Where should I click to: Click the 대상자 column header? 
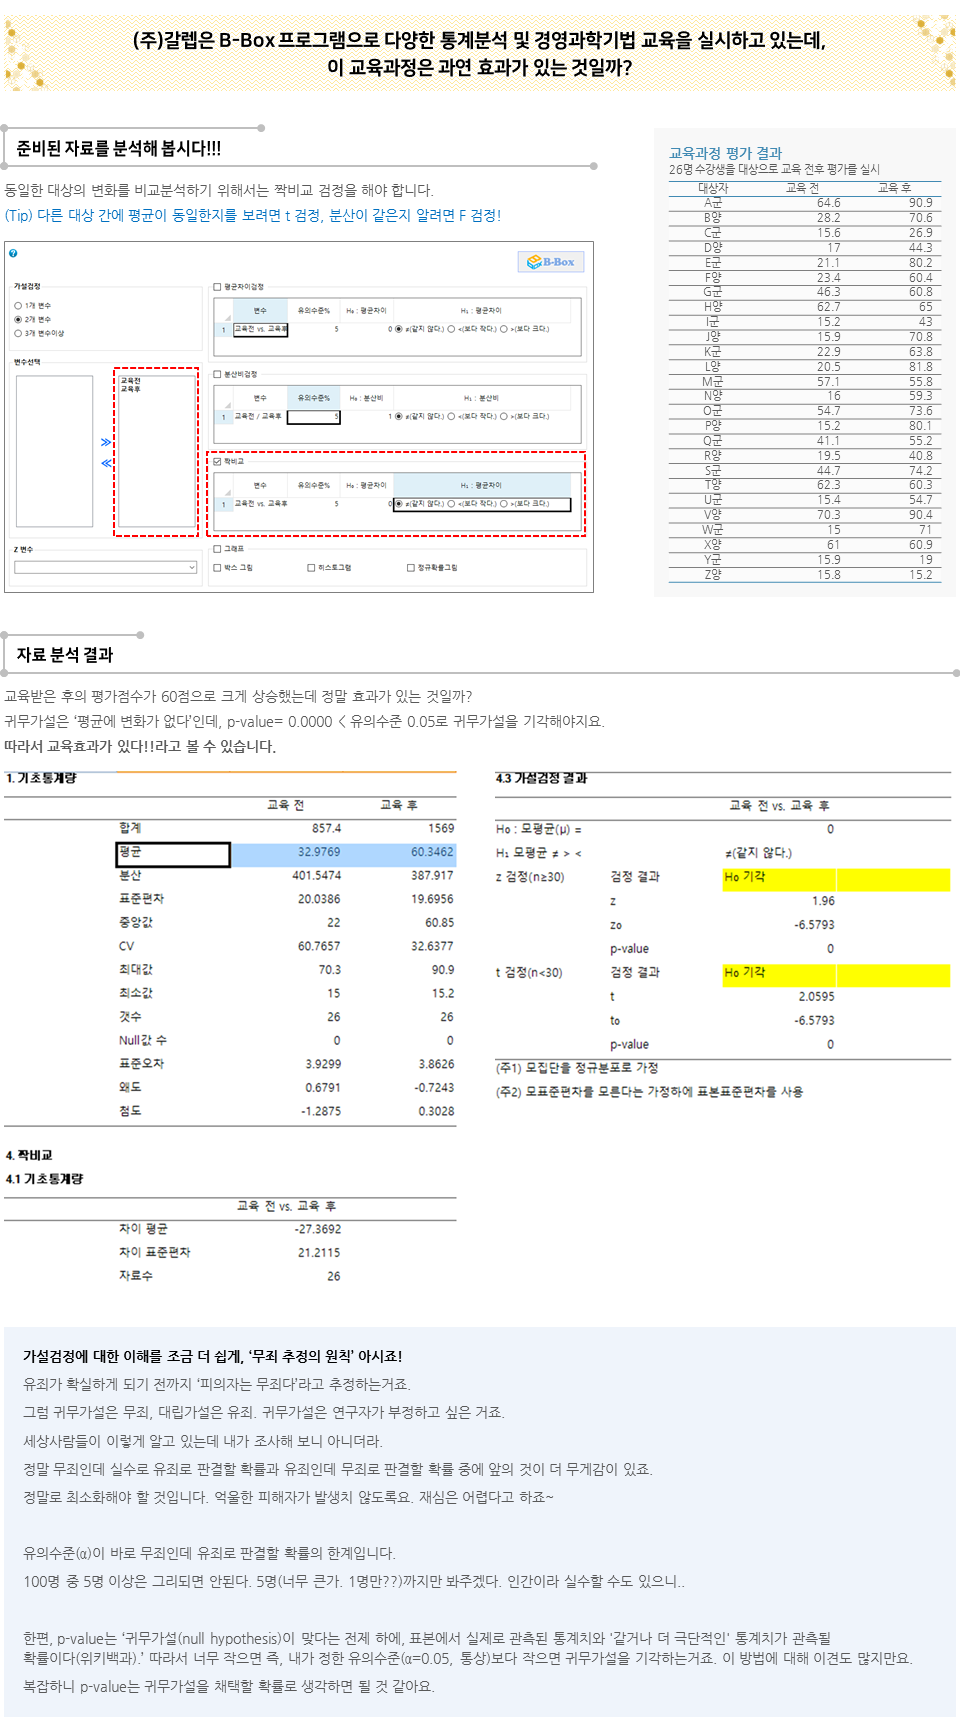[x=713, y=188]
